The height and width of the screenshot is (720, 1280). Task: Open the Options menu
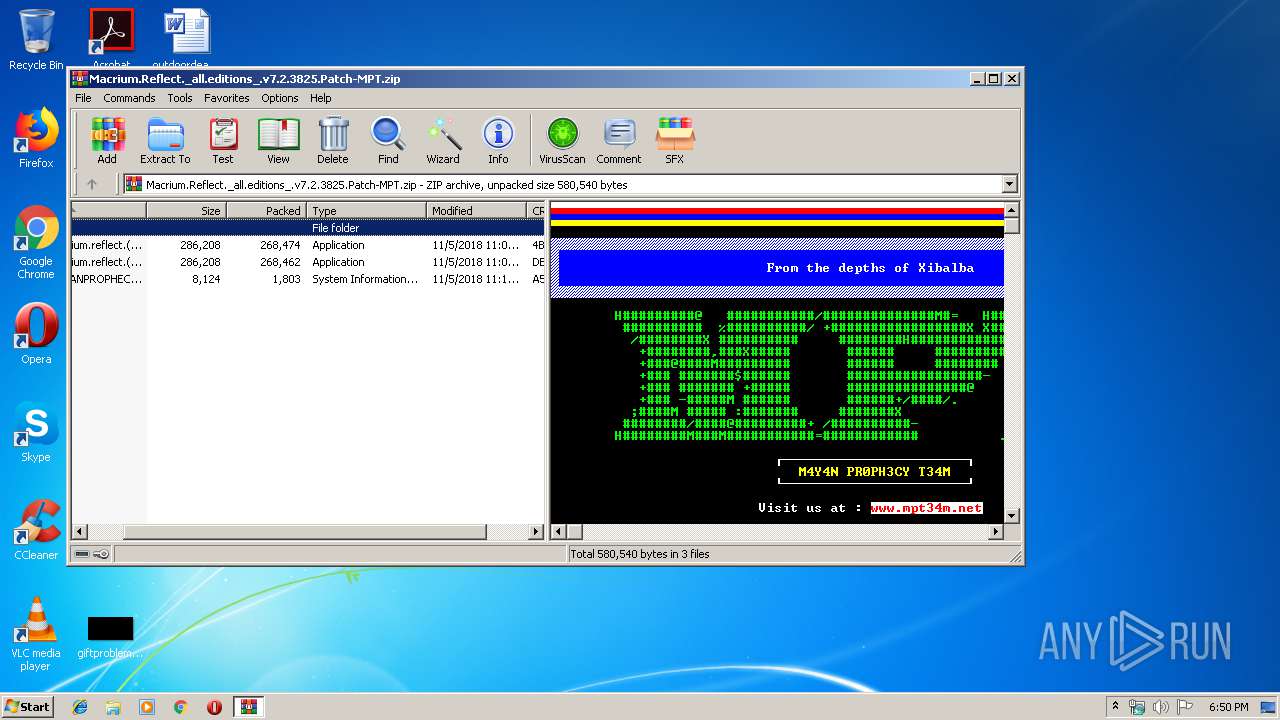[280, 98]
